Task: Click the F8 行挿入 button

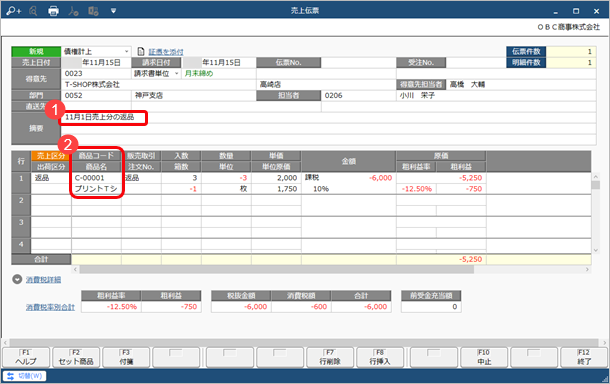Action: 380,357
